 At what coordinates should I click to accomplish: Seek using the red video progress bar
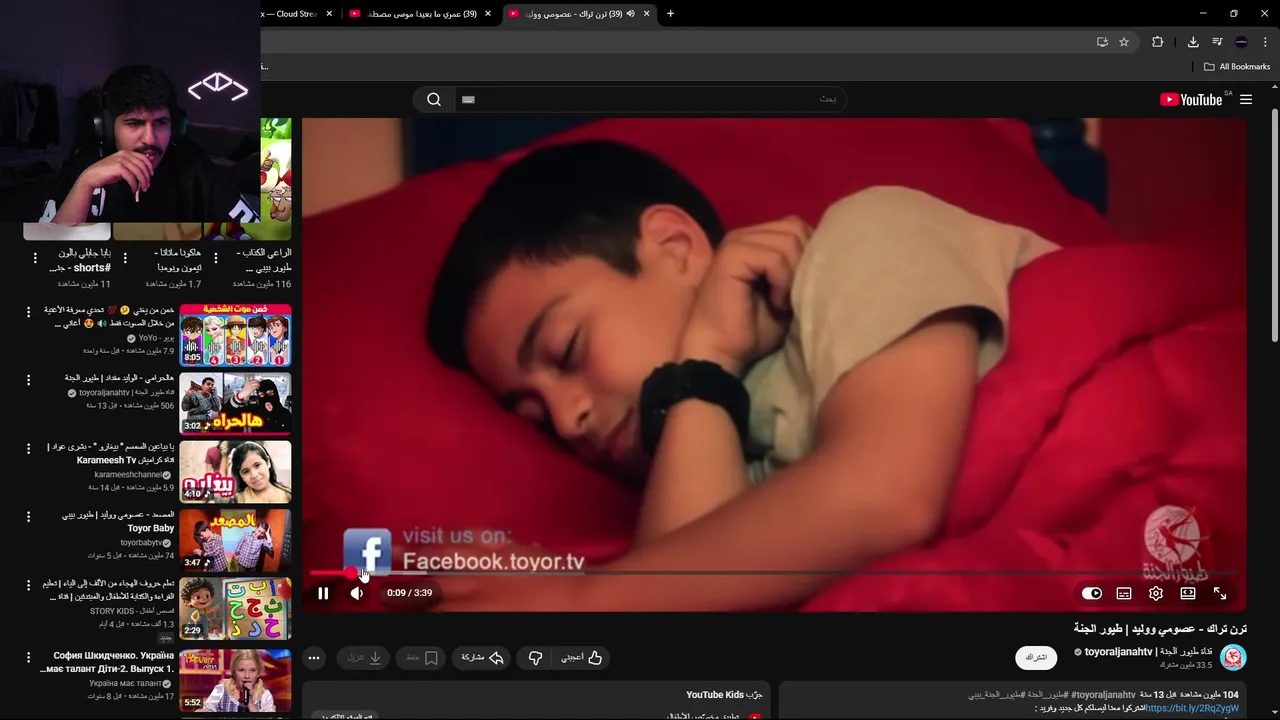[775, 573]
